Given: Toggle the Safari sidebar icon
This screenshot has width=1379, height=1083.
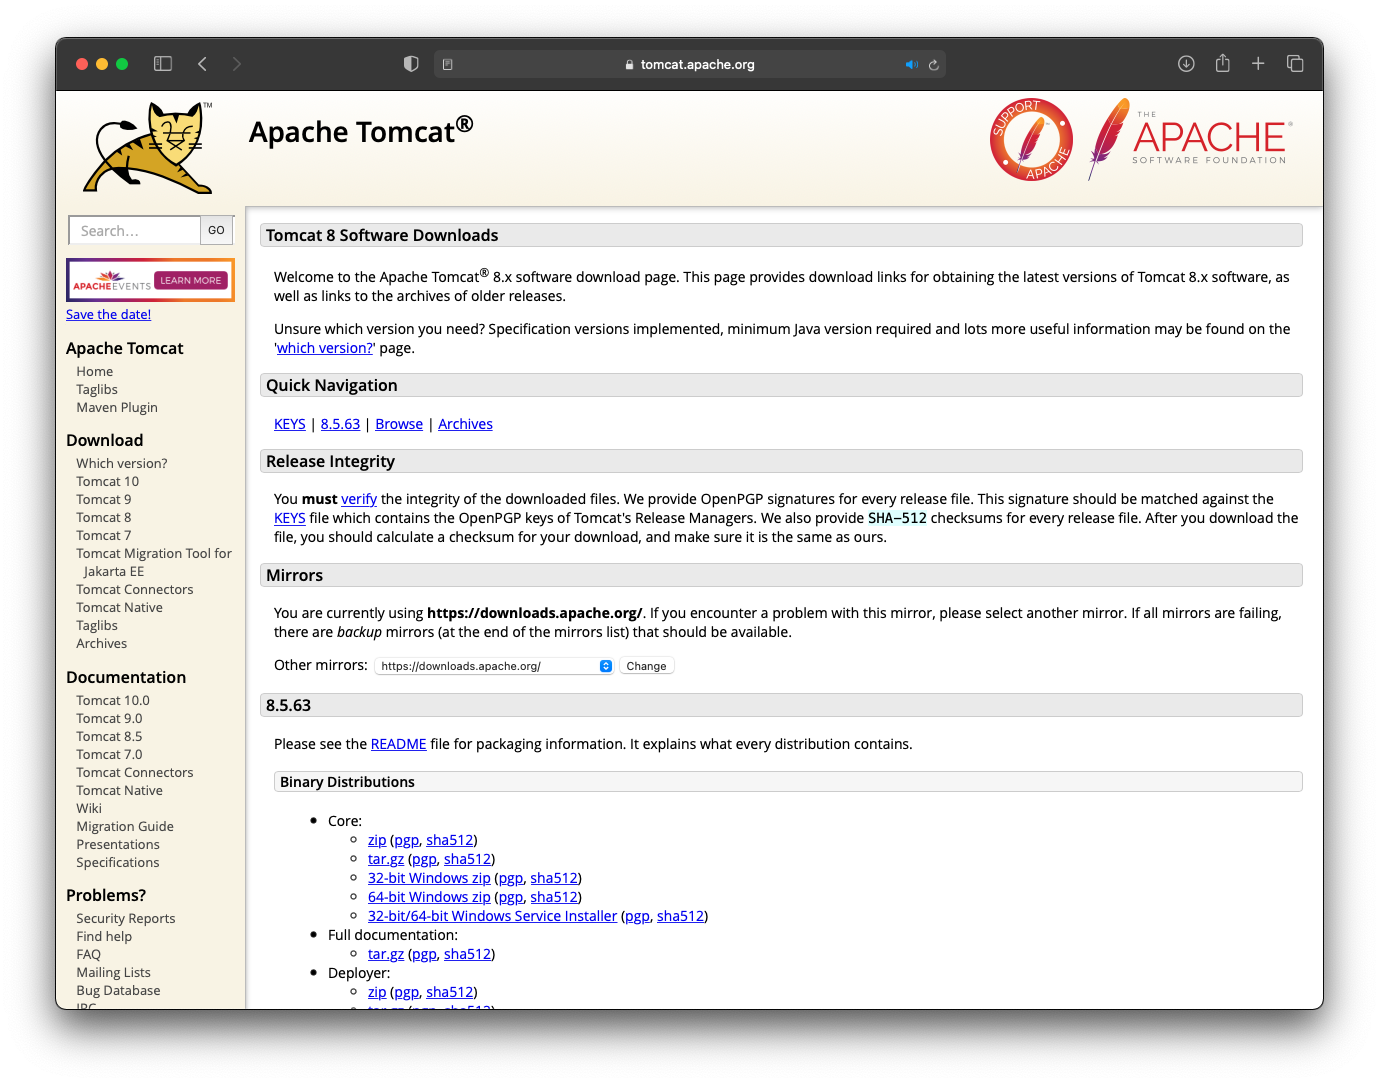Looking at the screenshot, I should point(163,64).
